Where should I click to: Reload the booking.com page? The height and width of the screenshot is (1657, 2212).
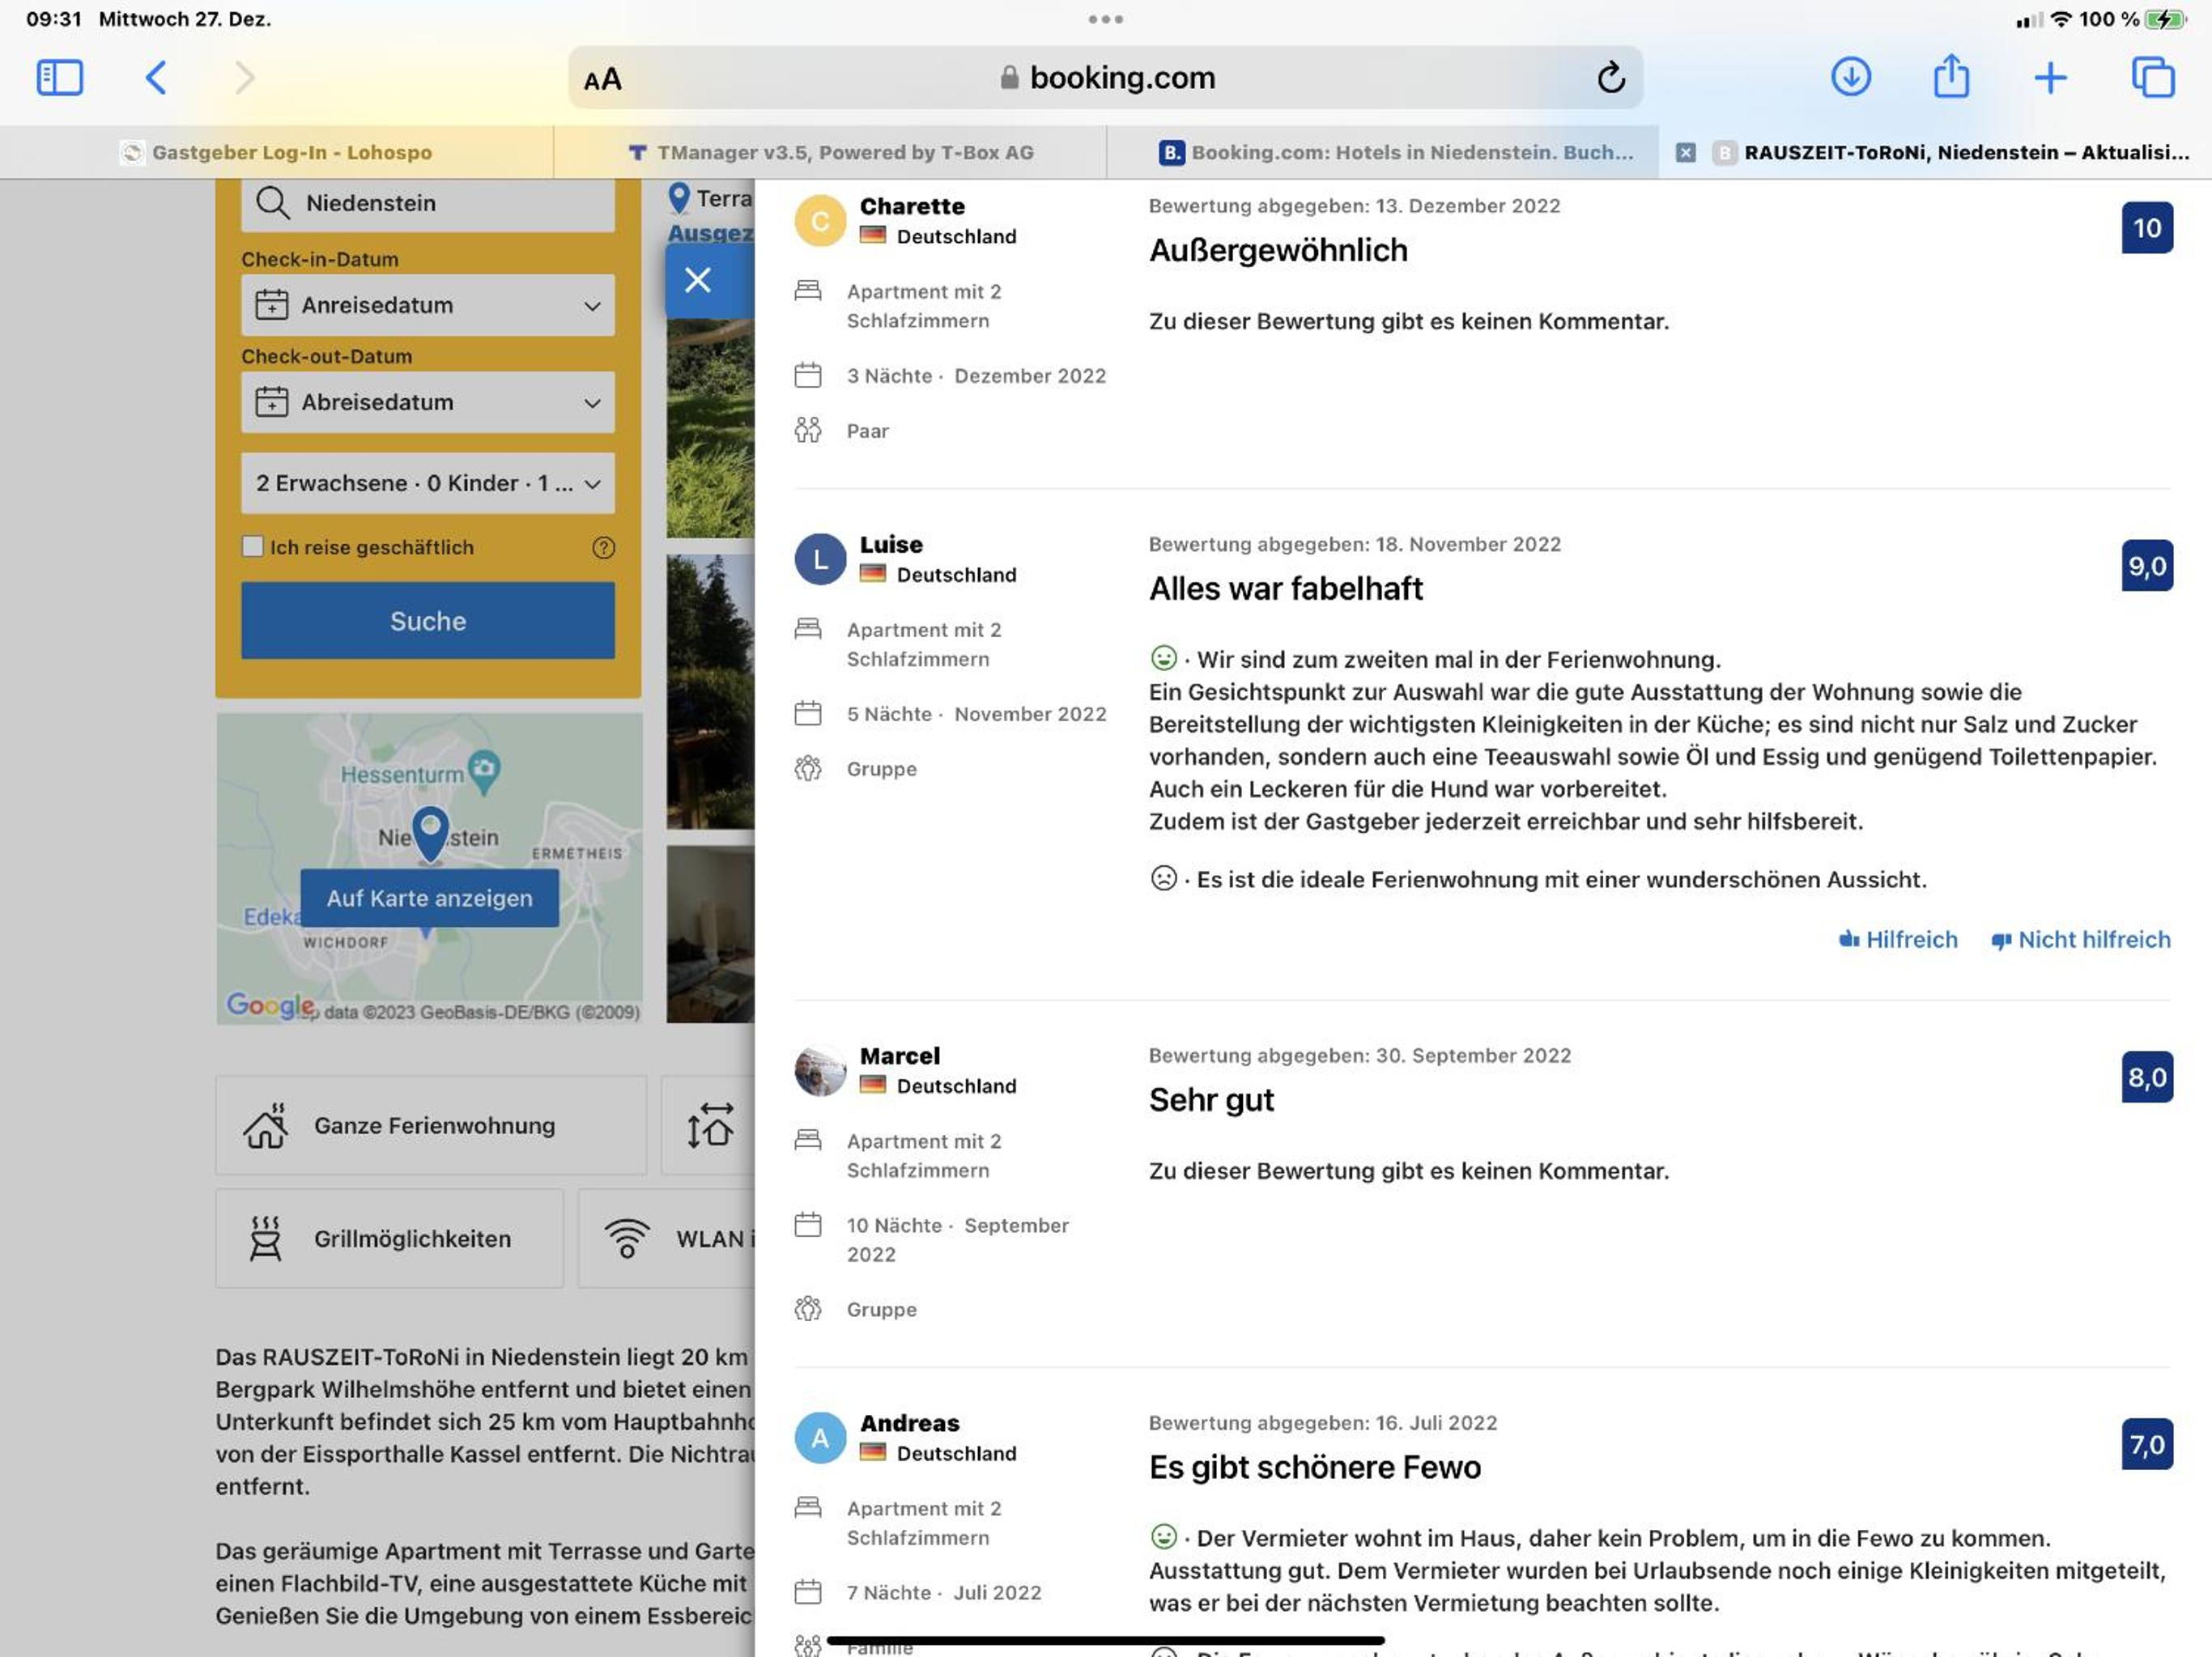tap(1610, 77)
